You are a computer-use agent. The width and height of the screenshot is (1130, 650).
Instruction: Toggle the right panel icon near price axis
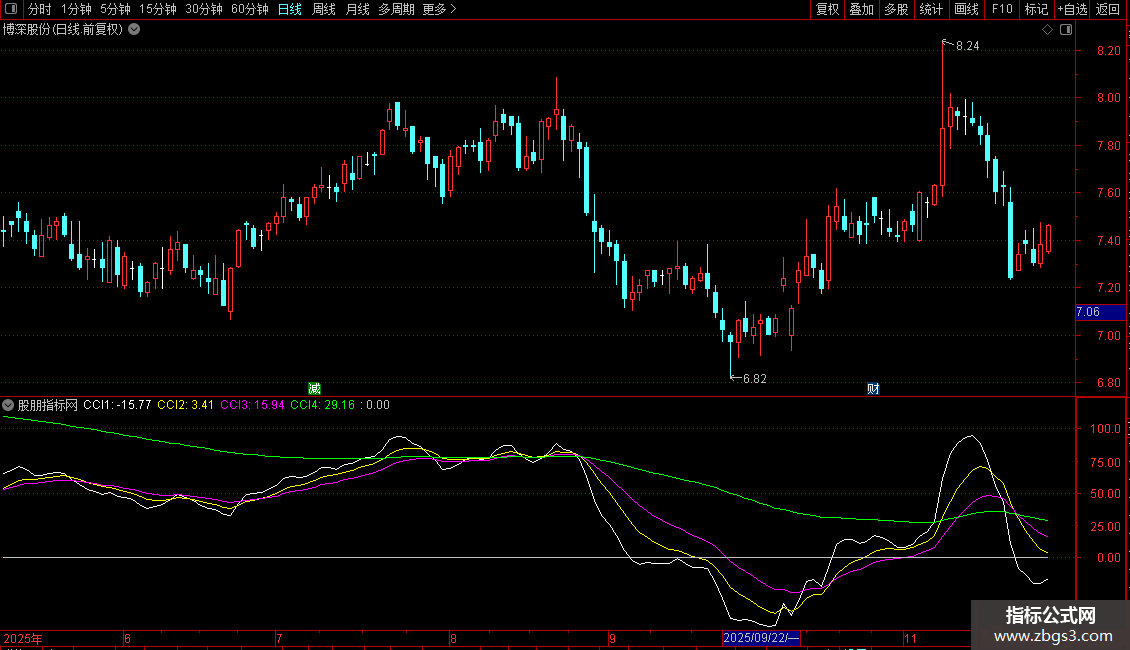click(x=1066, y=30)
